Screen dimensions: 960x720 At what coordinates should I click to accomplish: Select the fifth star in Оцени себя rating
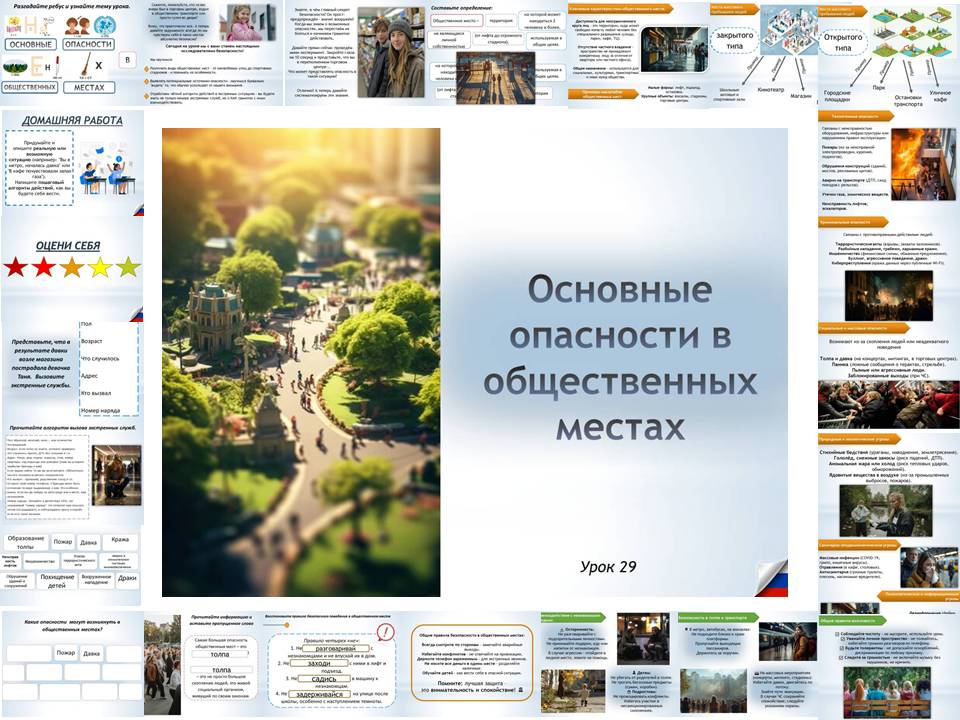(127, 267)
